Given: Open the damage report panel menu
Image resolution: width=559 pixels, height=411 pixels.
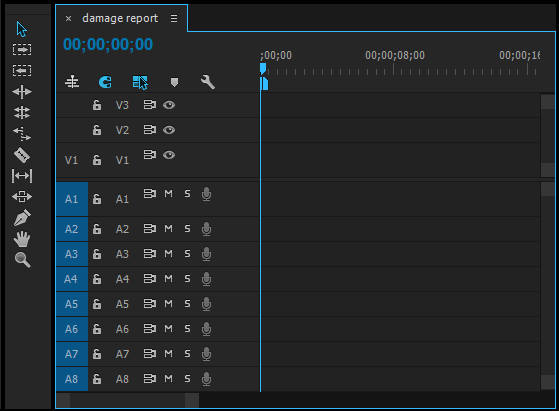Looking at the screenshot, I should (174, 18).
